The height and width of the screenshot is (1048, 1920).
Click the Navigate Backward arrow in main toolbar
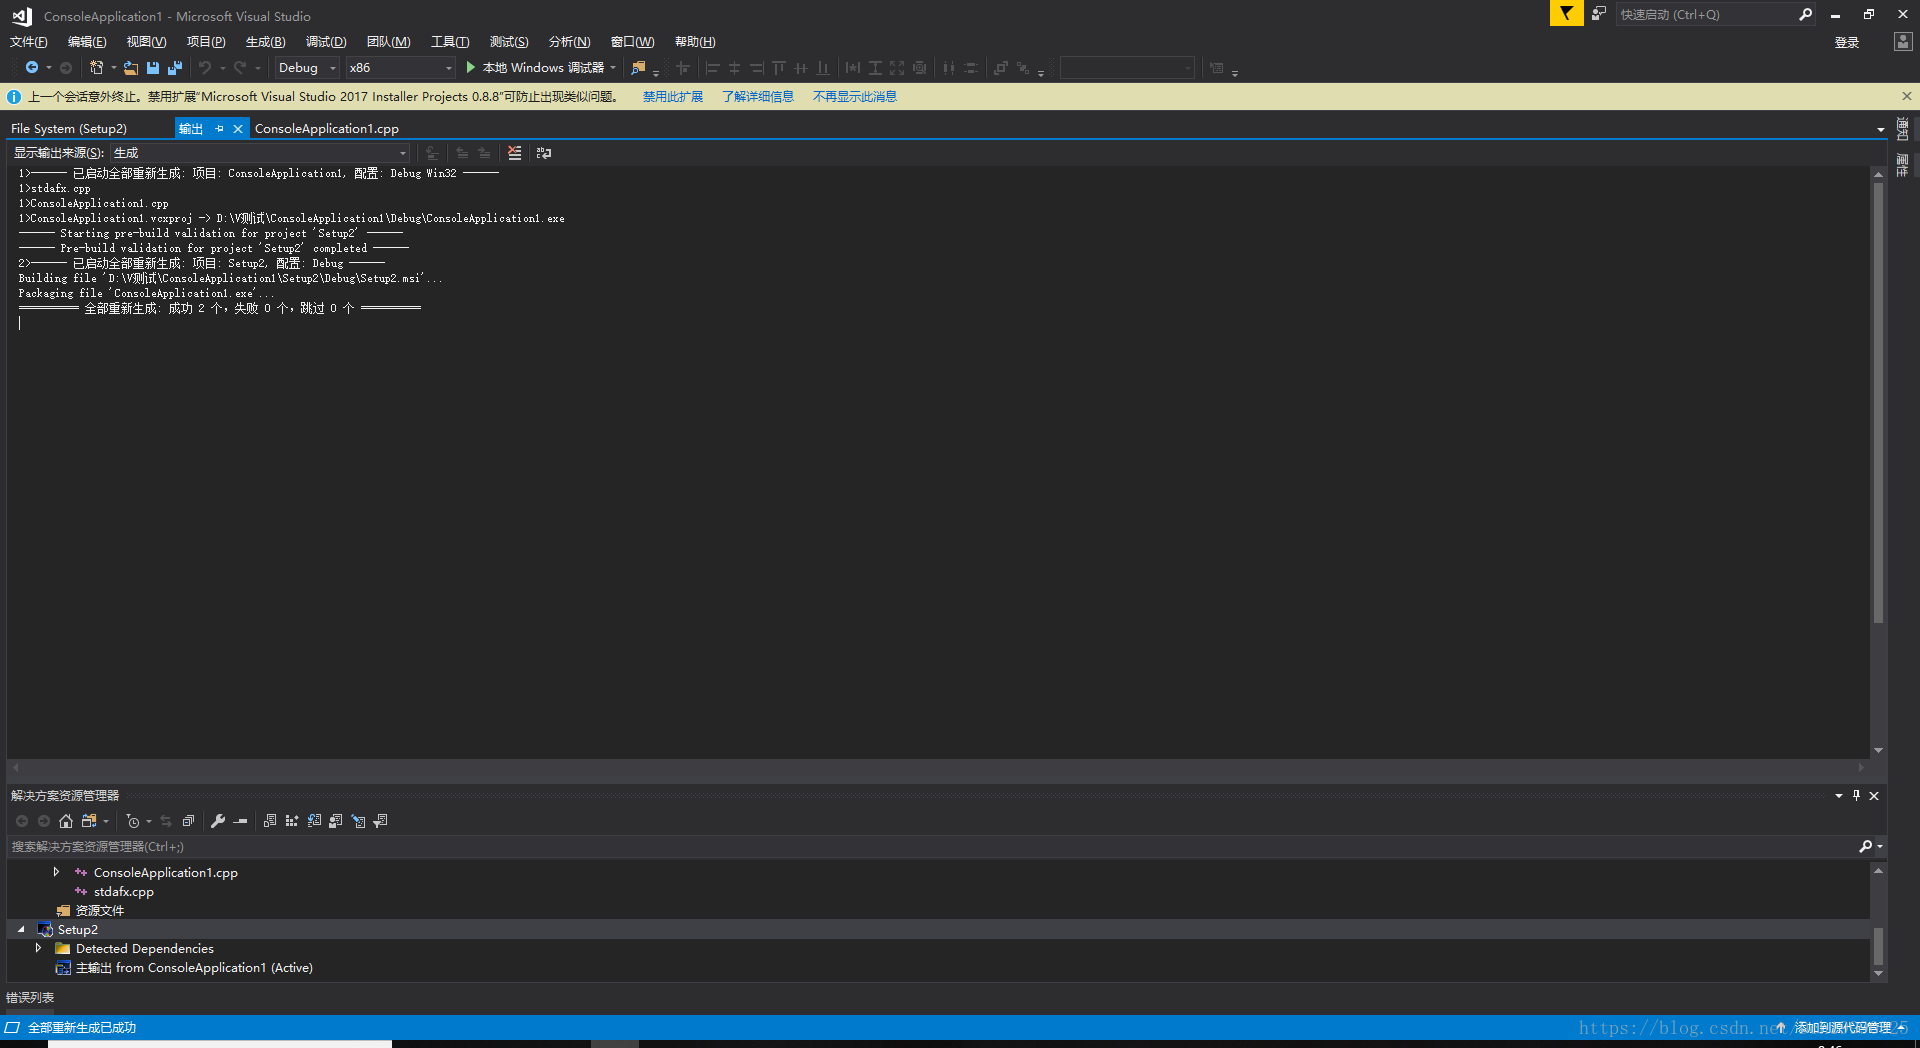(x=32, y=68)
